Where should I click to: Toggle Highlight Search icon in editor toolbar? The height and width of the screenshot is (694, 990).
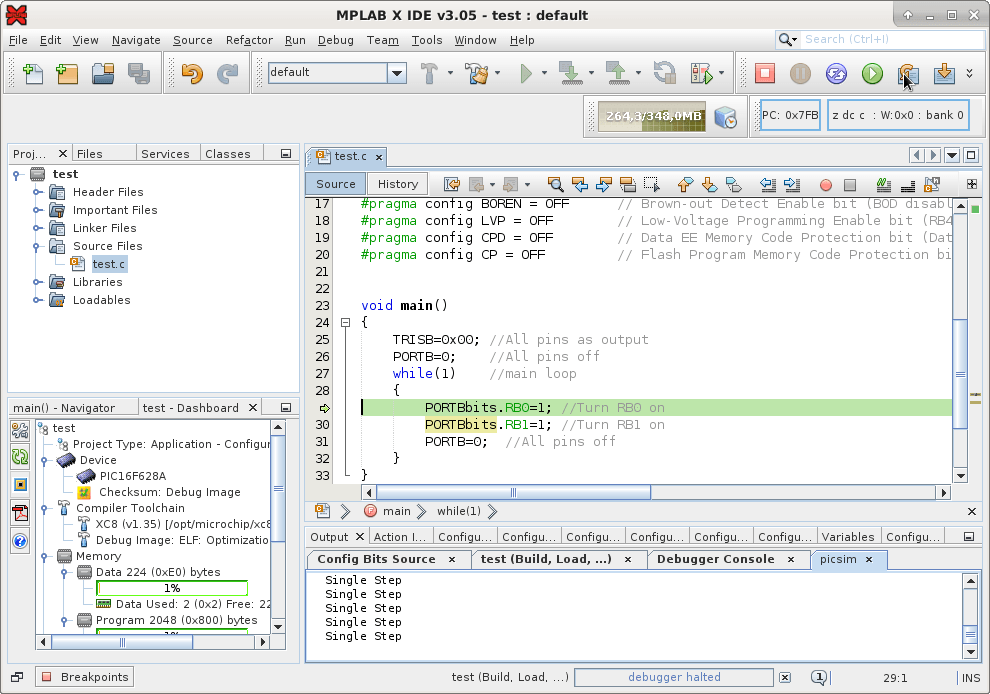[628, 184]
